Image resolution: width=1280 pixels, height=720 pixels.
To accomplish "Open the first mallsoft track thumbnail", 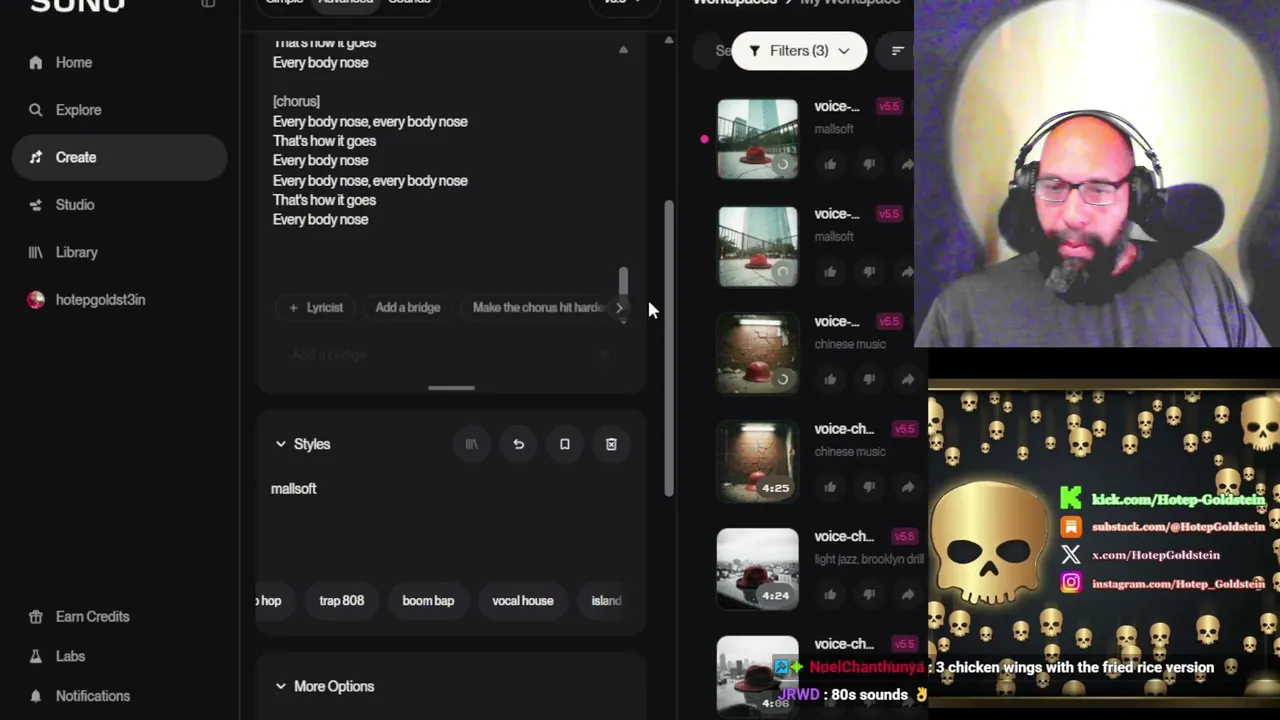I will tap(758, 139).
